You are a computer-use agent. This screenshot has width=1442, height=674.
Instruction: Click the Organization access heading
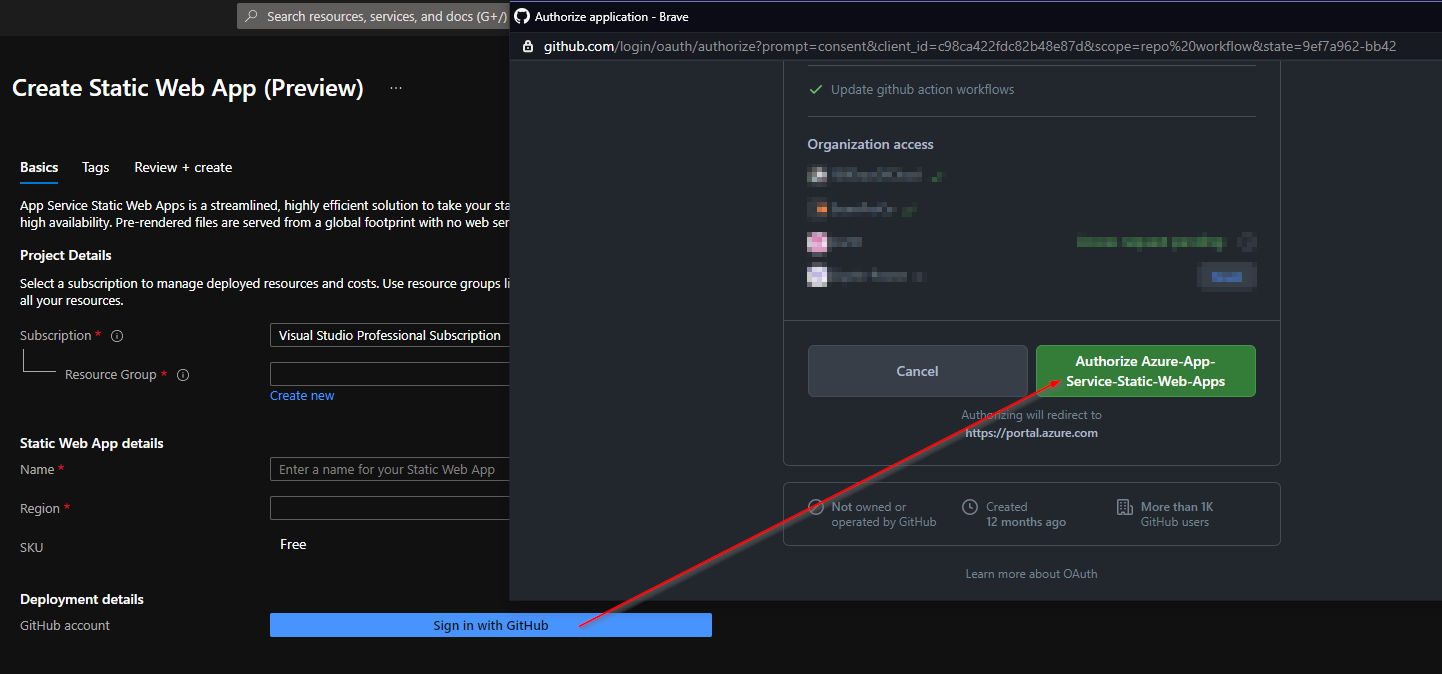click(871, 144)
